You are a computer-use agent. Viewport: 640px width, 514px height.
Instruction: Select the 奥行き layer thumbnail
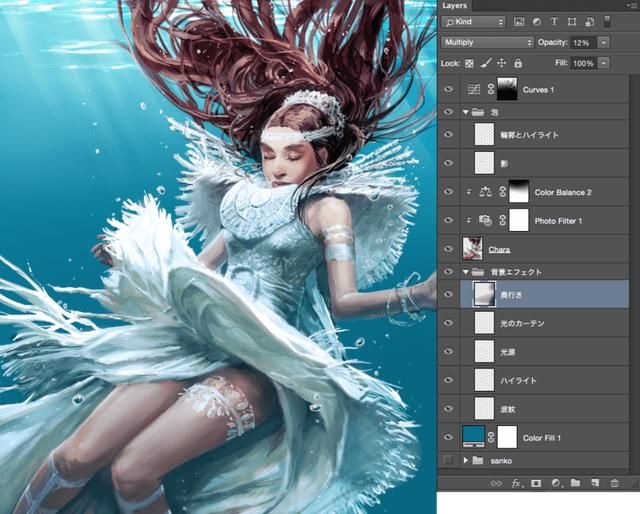click(484, 294)
